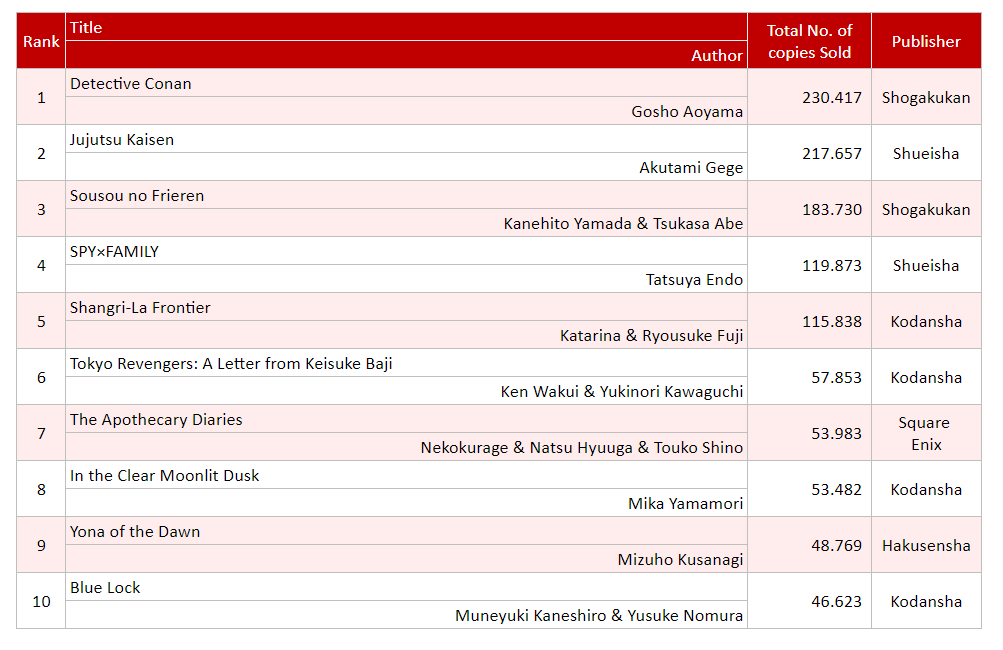
Task: Click Kodansha in the Moonlit Dusk row
Action: (926, 489)
